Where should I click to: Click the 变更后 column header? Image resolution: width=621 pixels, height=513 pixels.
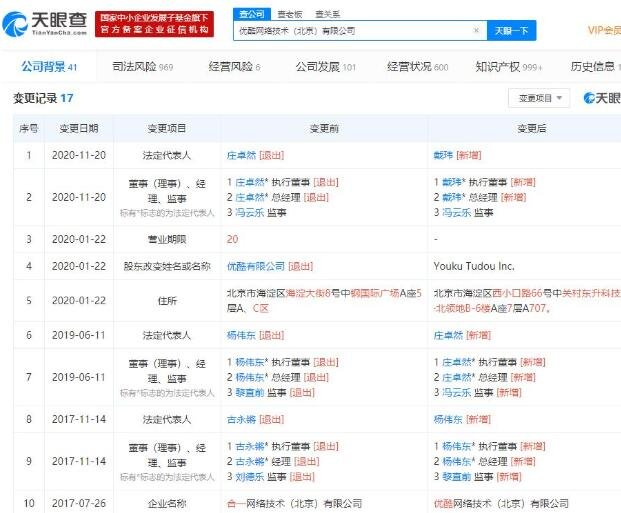(x=532, y=128)
